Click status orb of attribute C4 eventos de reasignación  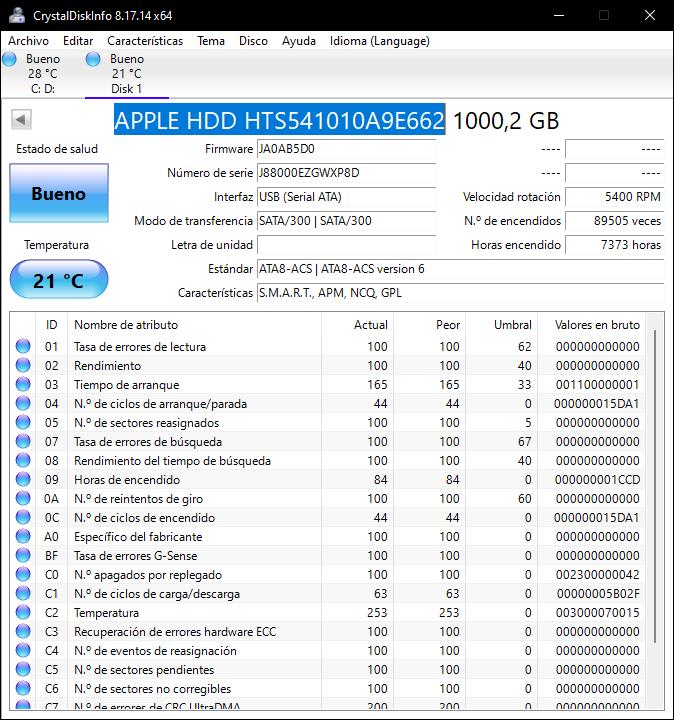[23, 650]
